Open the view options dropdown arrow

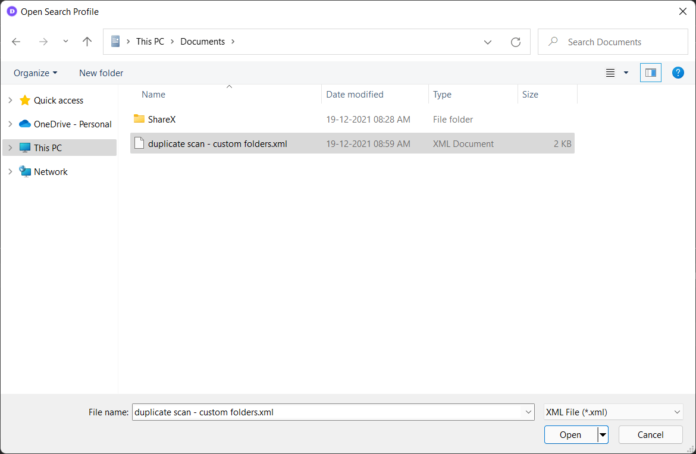(626, 73)
